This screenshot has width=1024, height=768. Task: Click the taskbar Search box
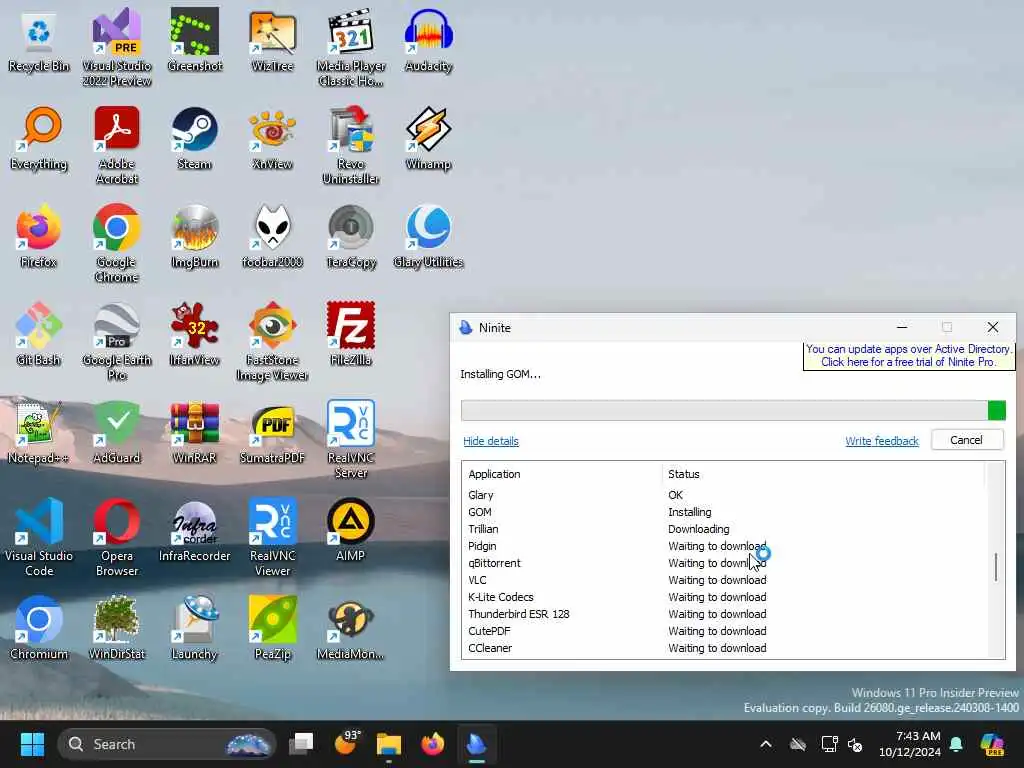(x=167, y=744)
